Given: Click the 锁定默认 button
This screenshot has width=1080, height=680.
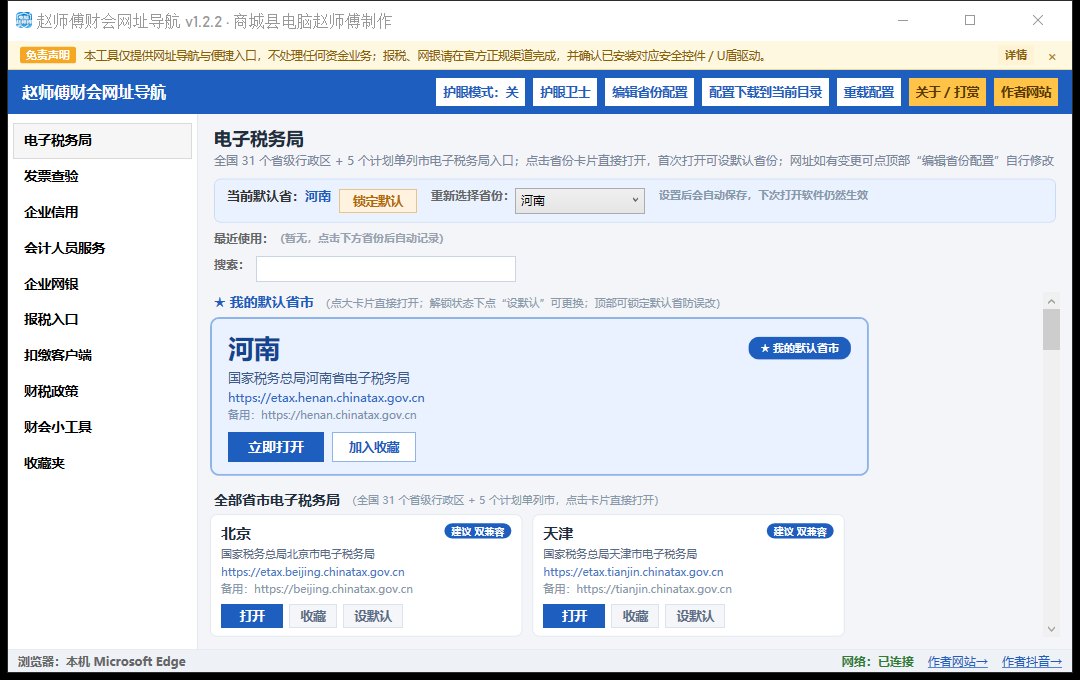Looking at the screenshot, I should [x=377, y=200].
